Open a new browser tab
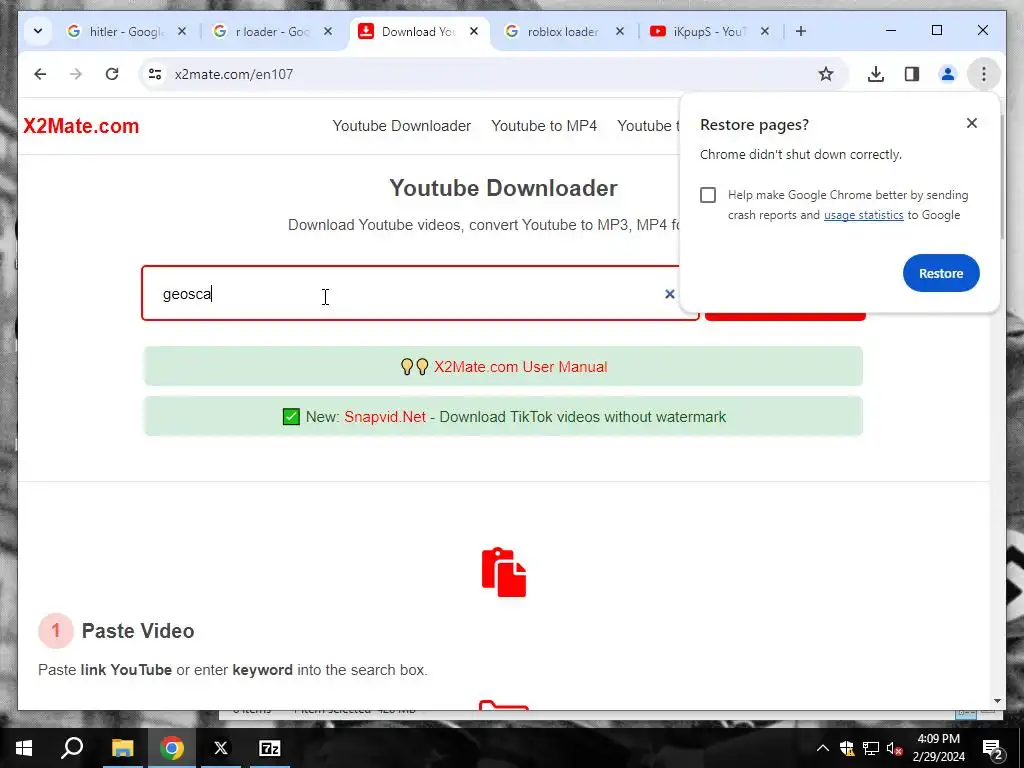1024x768 pixels. (x=801, y=31)
